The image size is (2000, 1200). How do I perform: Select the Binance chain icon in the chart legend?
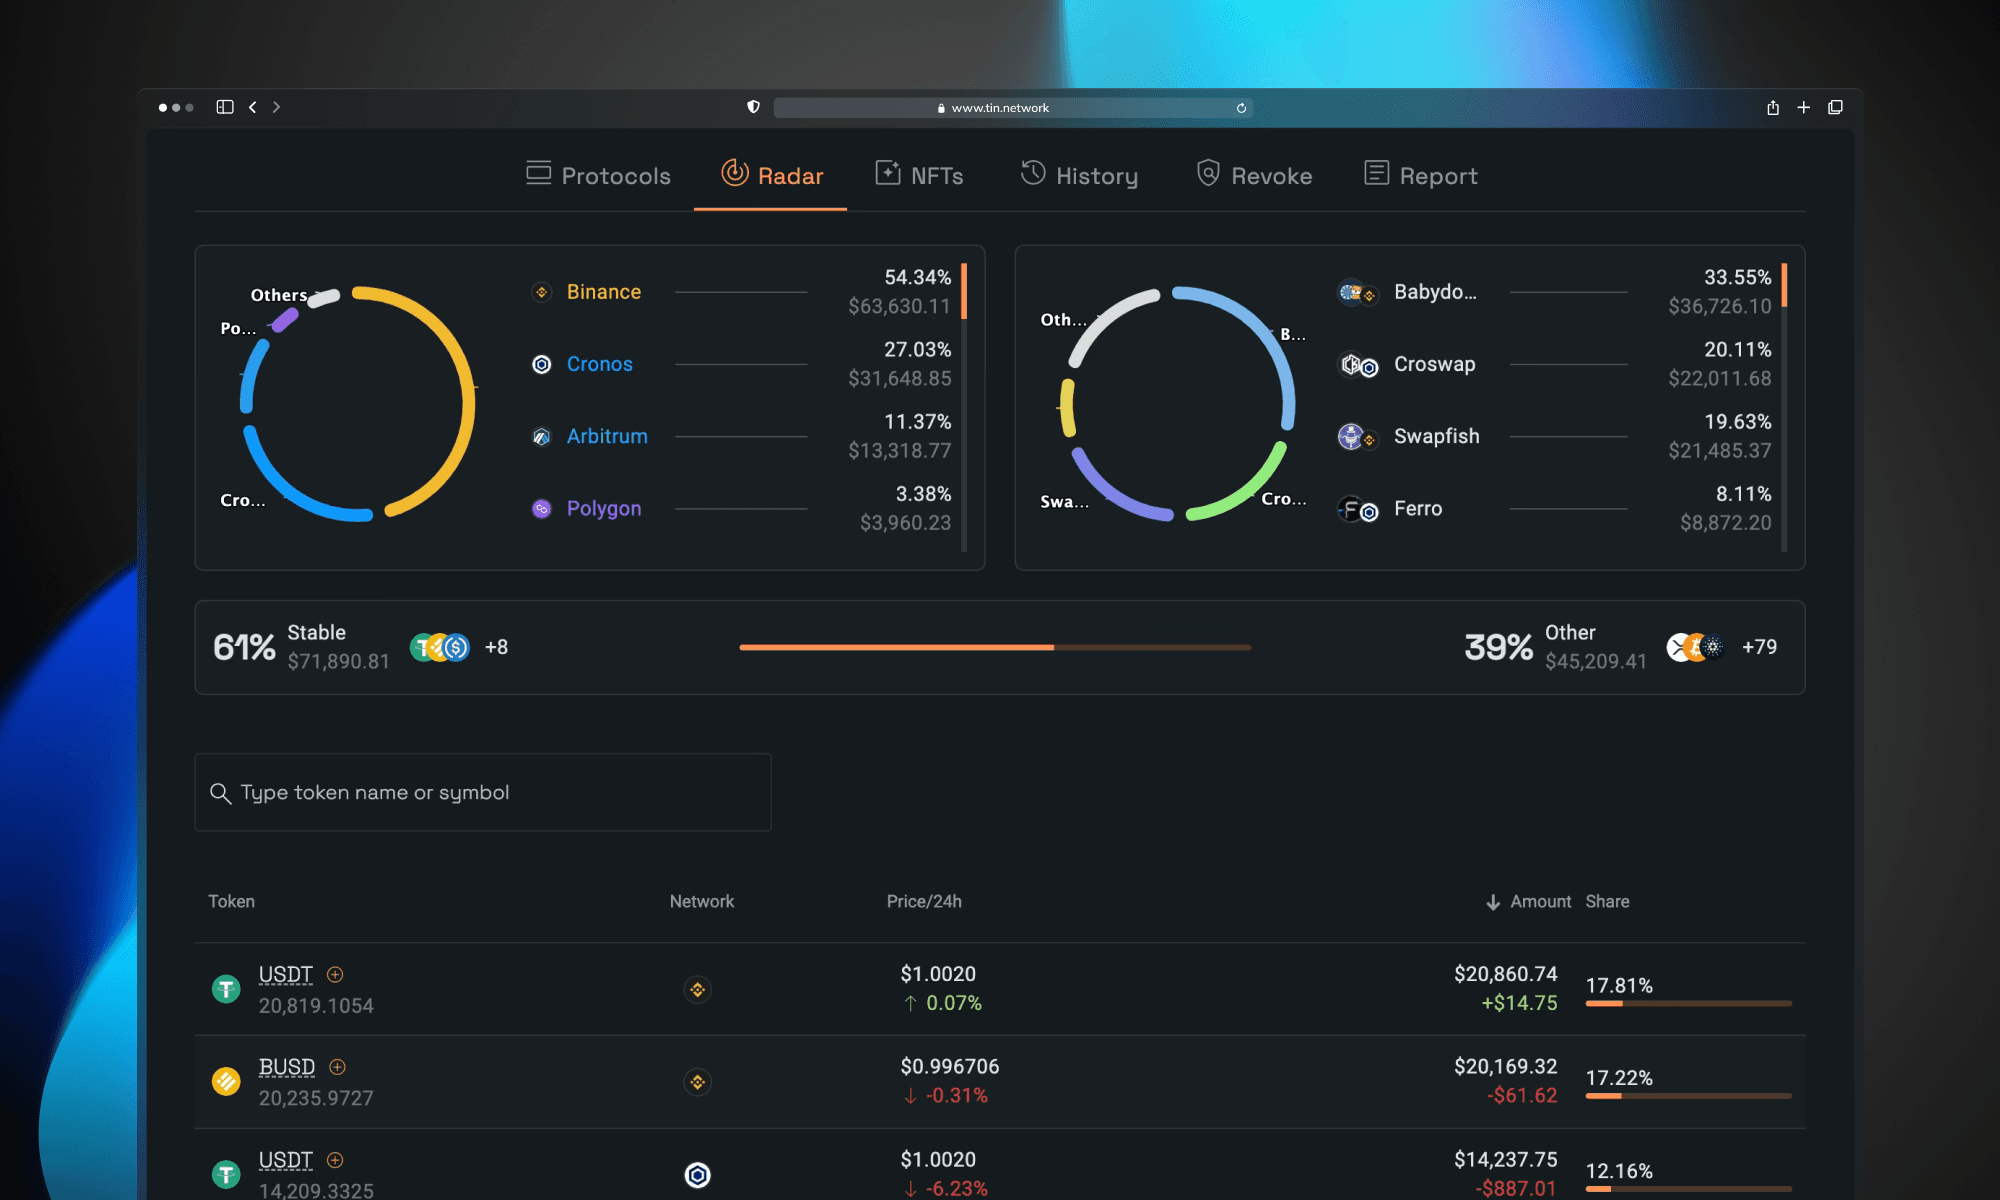click(x=541, y=291)
